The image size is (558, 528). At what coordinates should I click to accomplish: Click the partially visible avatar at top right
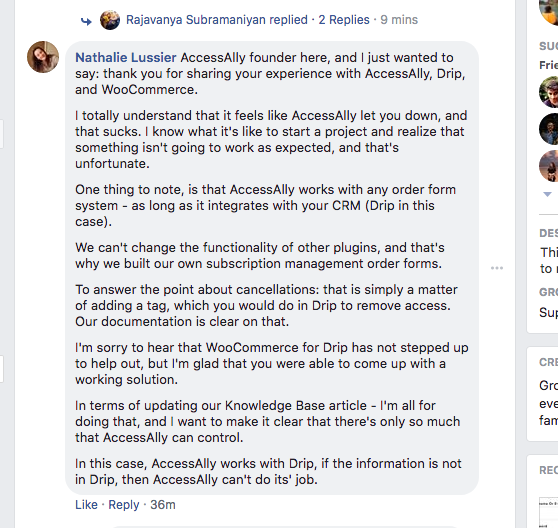pos(549,11)
